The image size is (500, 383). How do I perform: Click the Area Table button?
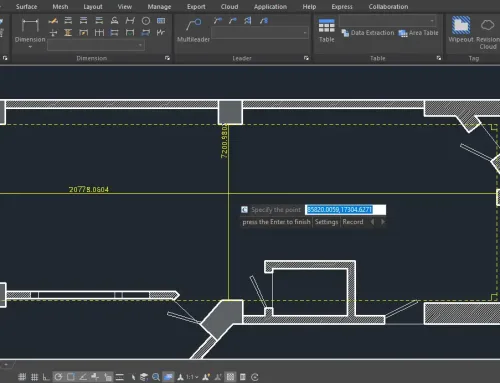[419, 33]
